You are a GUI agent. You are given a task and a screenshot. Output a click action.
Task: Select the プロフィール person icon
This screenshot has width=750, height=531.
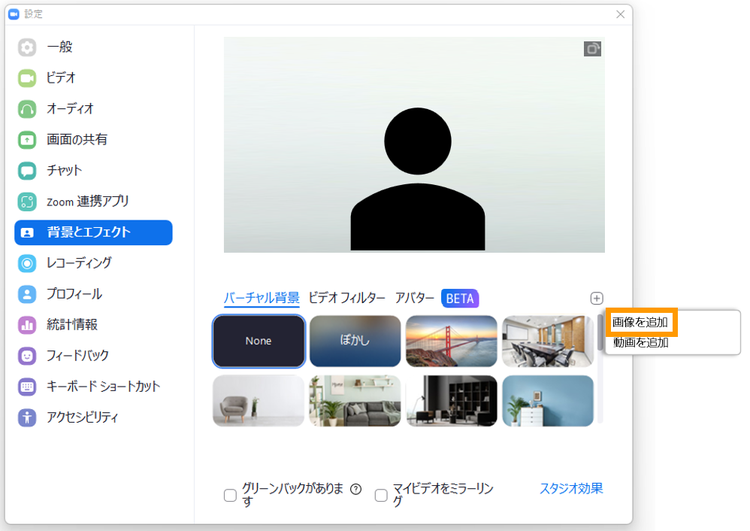pyautogui.click(x=27, y=294)
